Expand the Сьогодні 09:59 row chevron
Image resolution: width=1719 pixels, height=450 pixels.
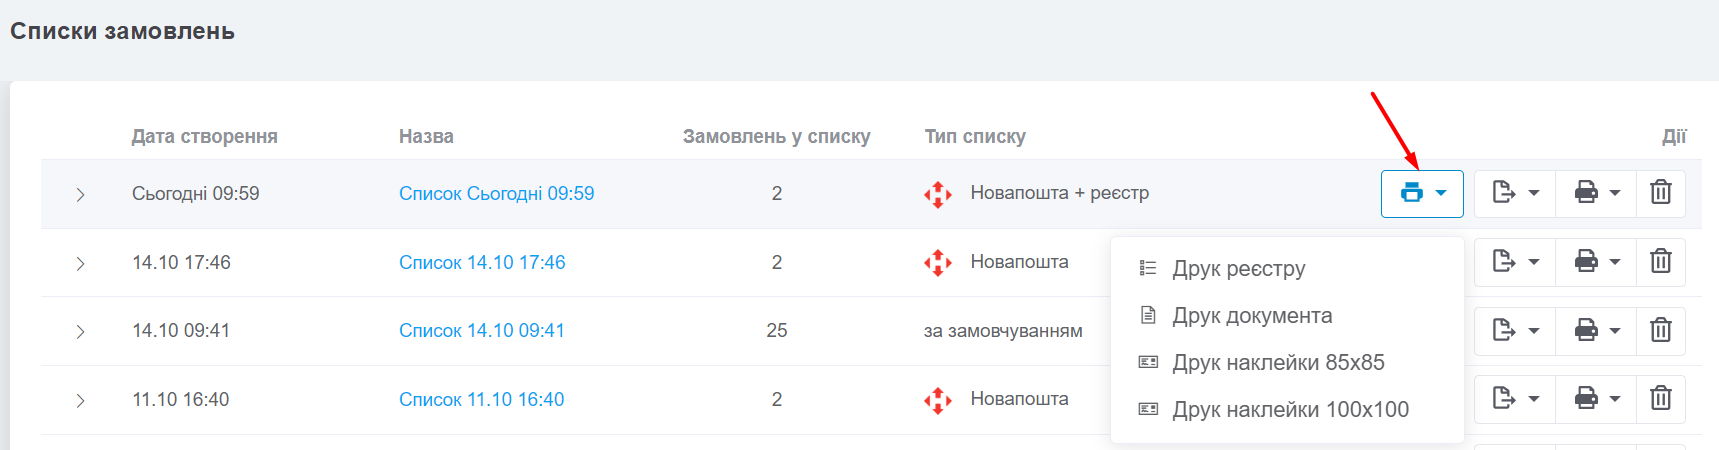coord(80,194)
